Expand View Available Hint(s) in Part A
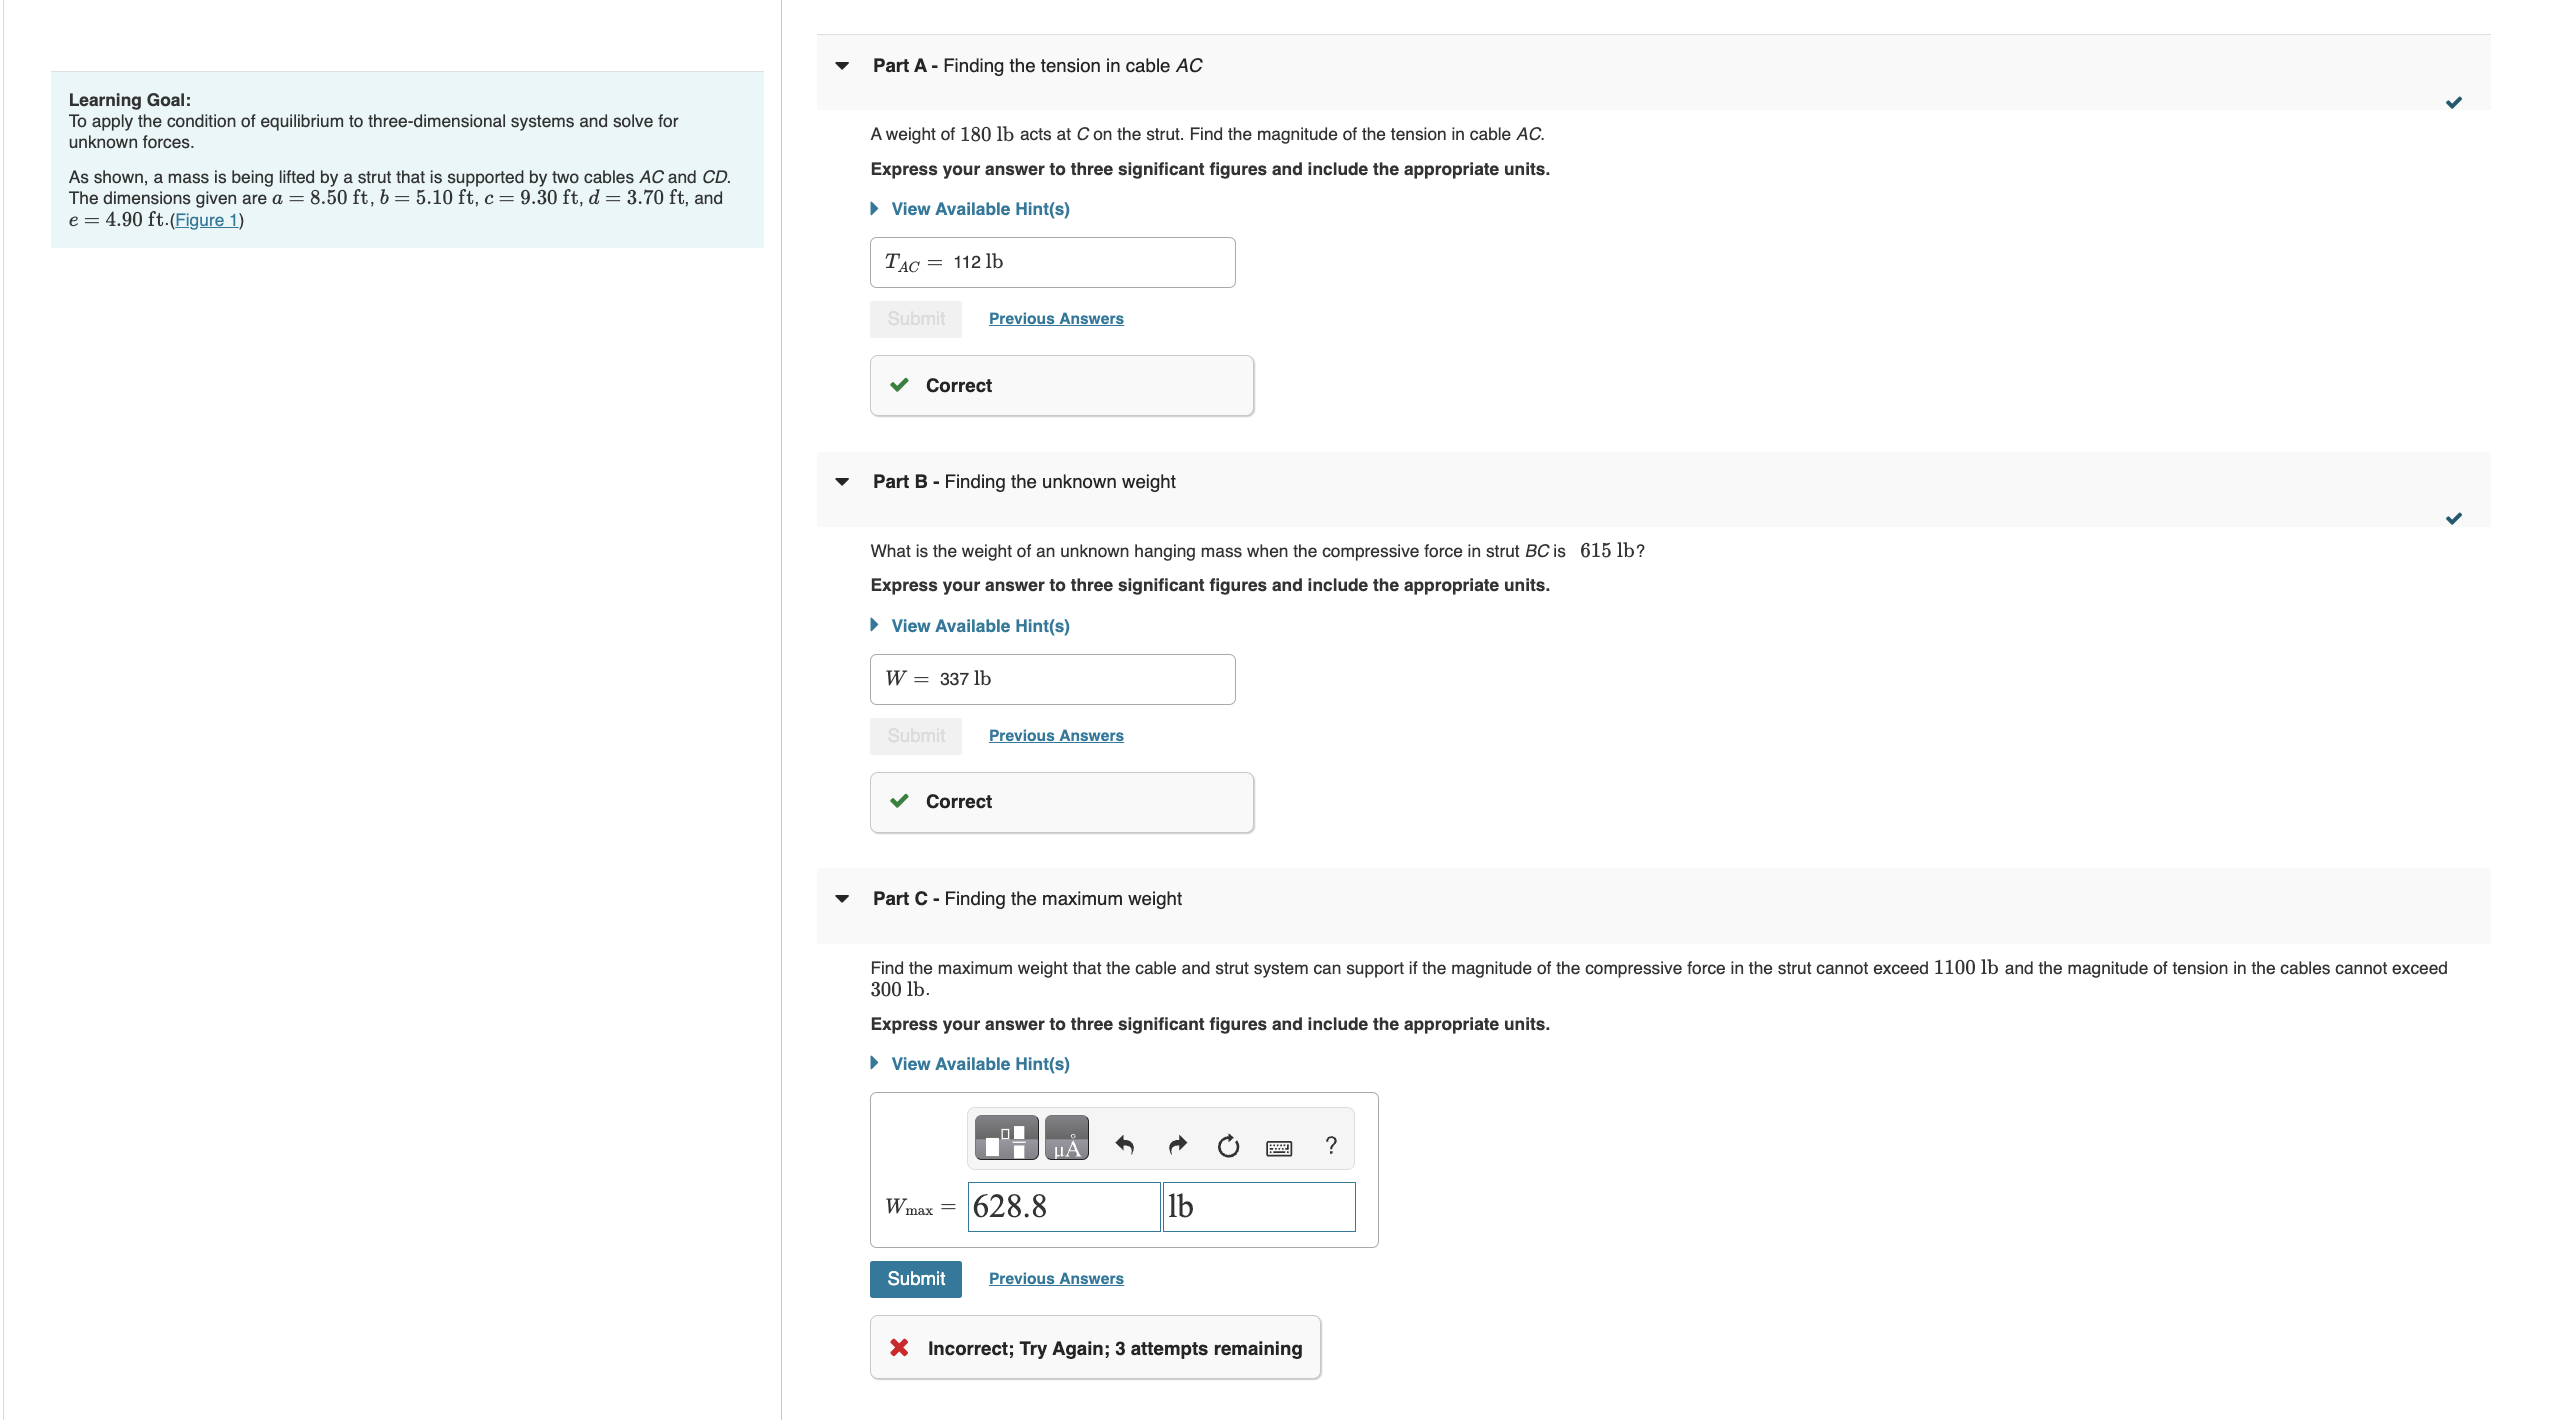The image size is (2551, 1420). click(x=979, y=209)
